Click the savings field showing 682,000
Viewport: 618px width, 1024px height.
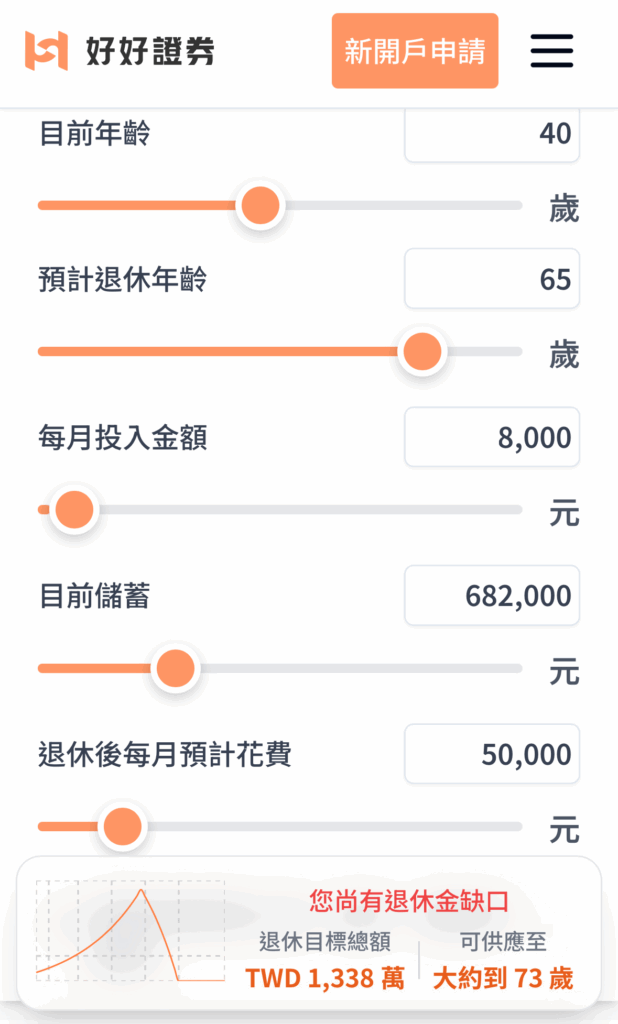click(x=491, y=595)
